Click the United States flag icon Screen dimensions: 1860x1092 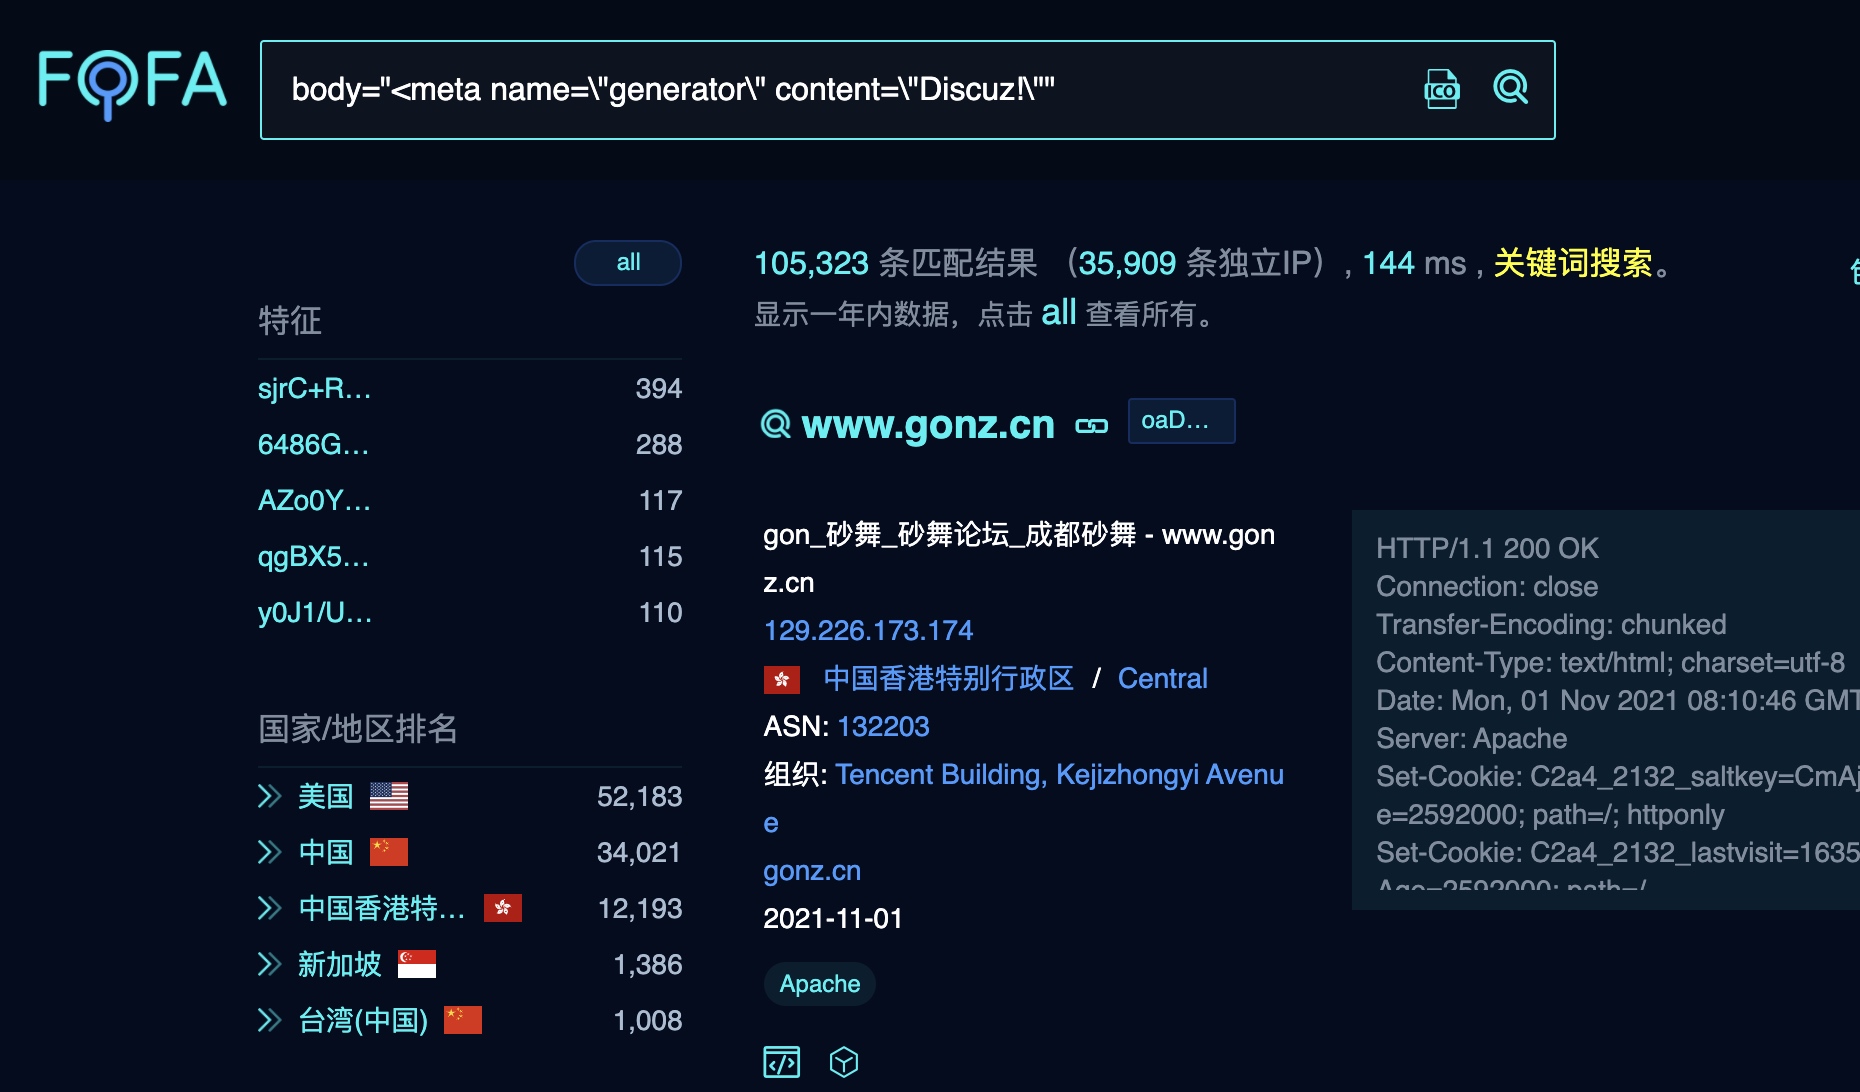(x=388, y=796)
